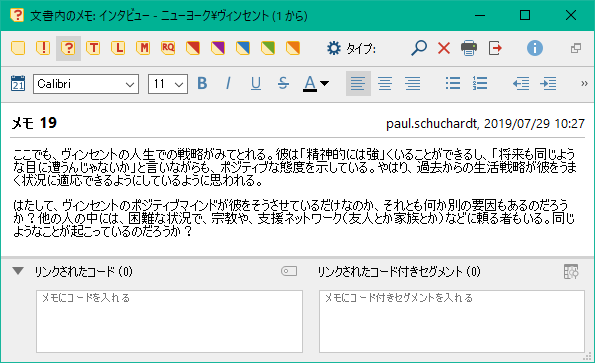Click the リンクされたコード (0) label
The image size is (595, 363).
click(83, 272)
